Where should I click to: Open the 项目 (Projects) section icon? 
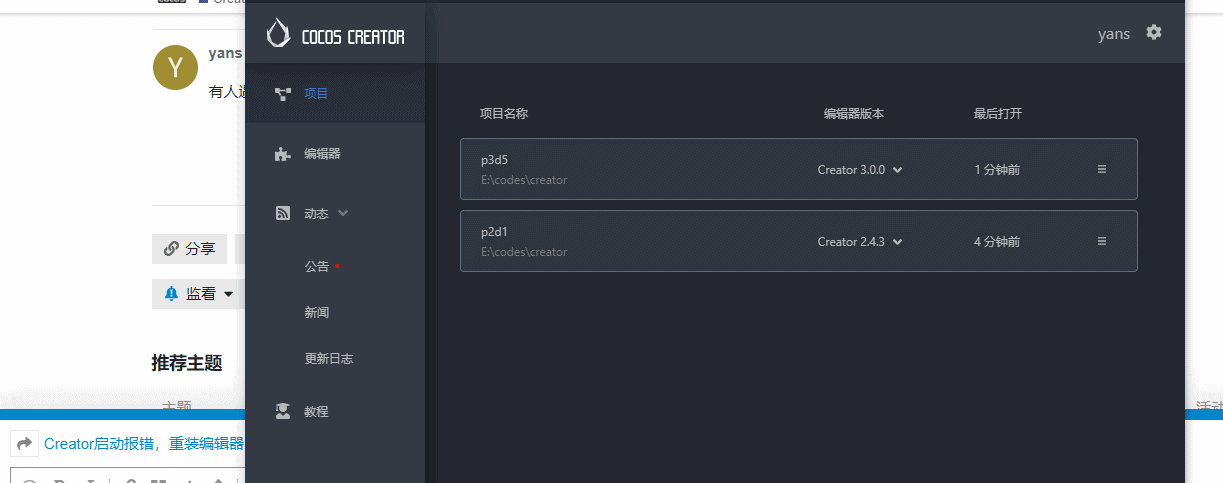tap(283, 94)
